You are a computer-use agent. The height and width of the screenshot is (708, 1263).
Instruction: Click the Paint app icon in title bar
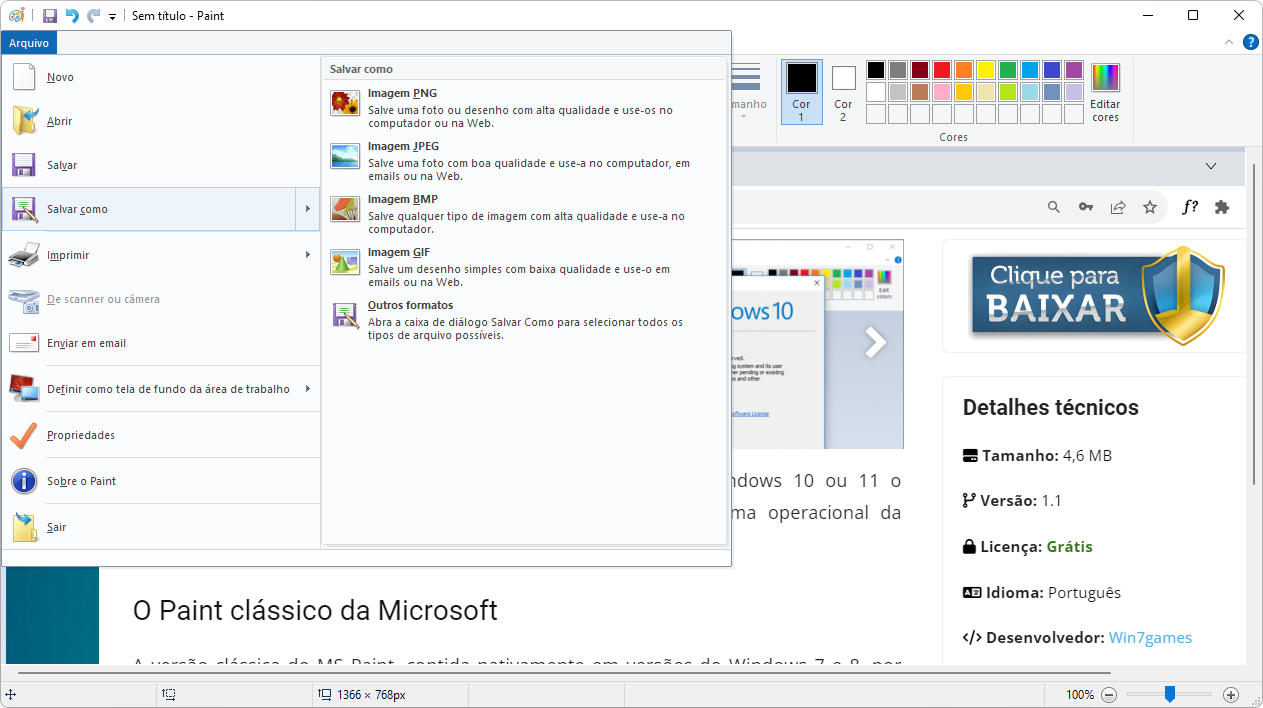(x=17, y=15)
